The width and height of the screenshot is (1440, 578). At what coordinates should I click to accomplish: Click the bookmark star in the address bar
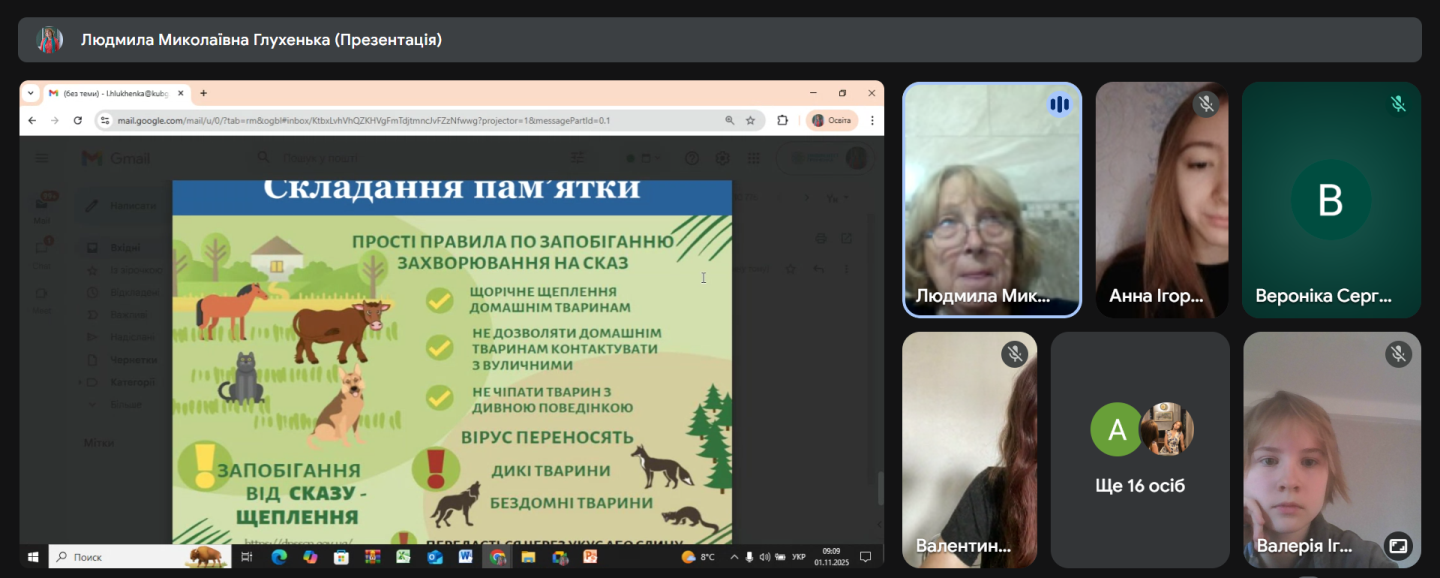tap(750, 120)
